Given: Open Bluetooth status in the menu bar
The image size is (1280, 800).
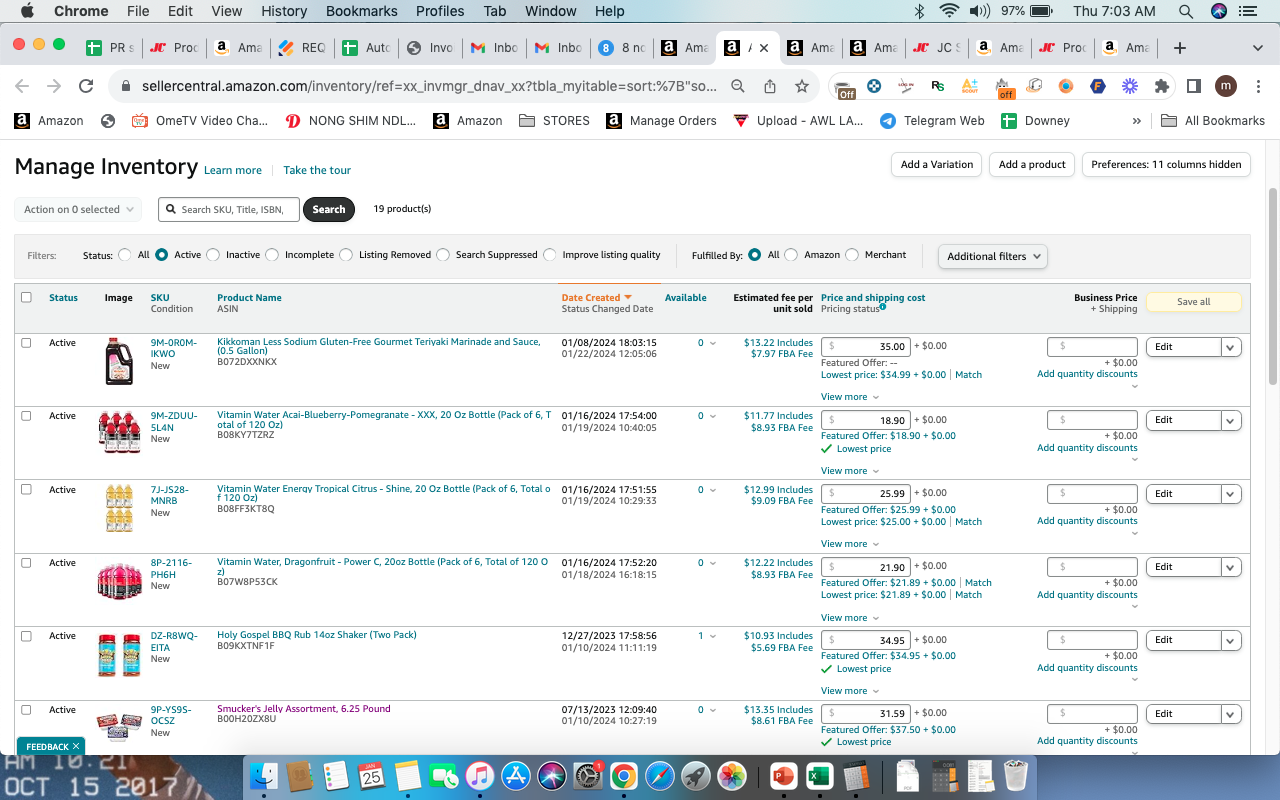Looking at the screenshot, I should 920,11.
